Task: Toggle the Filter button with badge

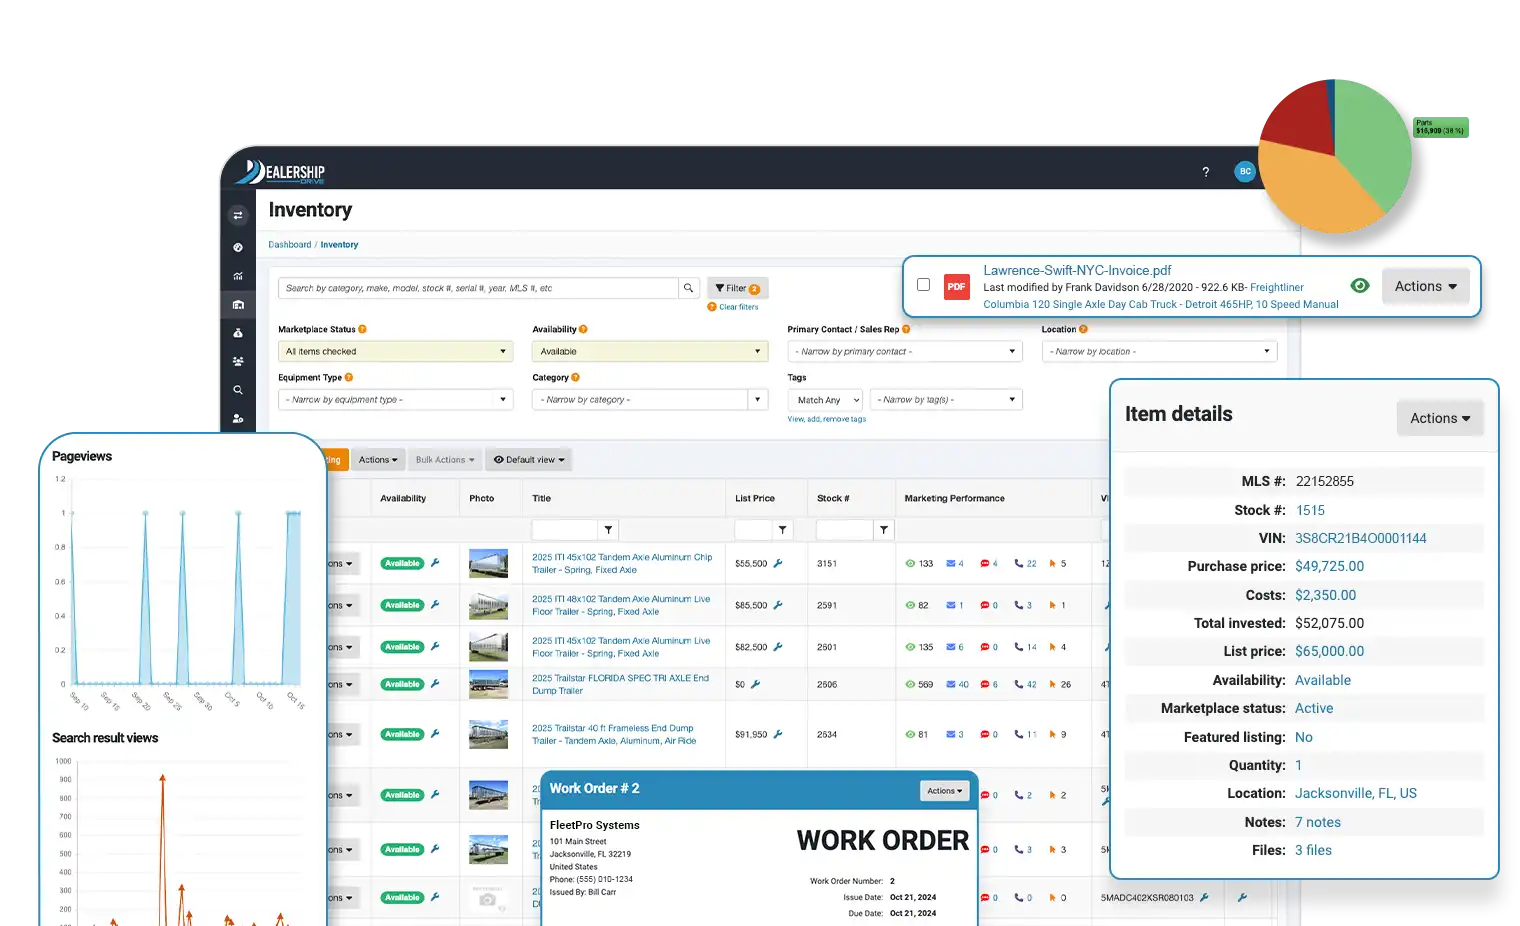Action: [737, 288]
